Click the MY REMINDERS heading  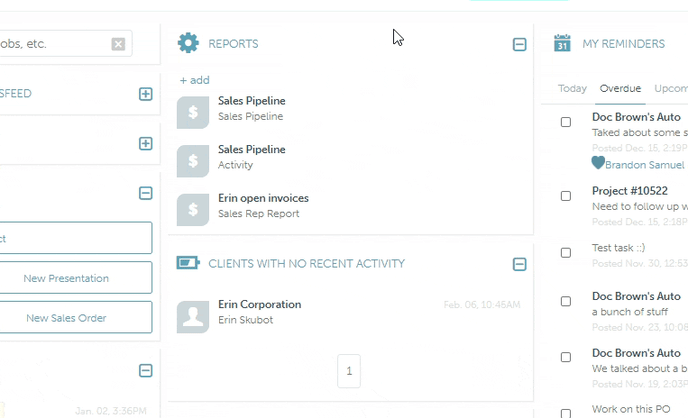click(624, 44)
